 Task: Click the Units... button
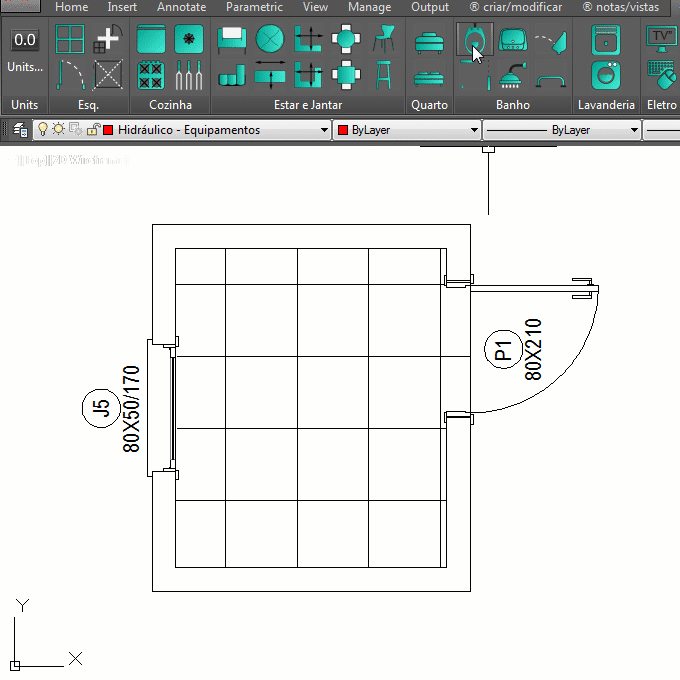(25, 67)
